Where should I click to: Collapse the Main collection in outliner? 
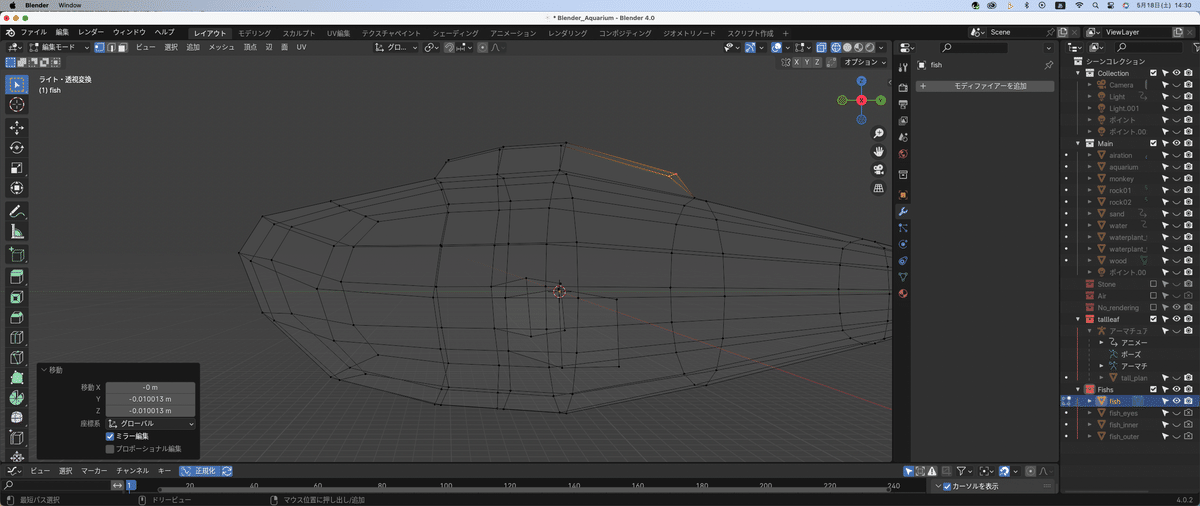(1079, 143)
